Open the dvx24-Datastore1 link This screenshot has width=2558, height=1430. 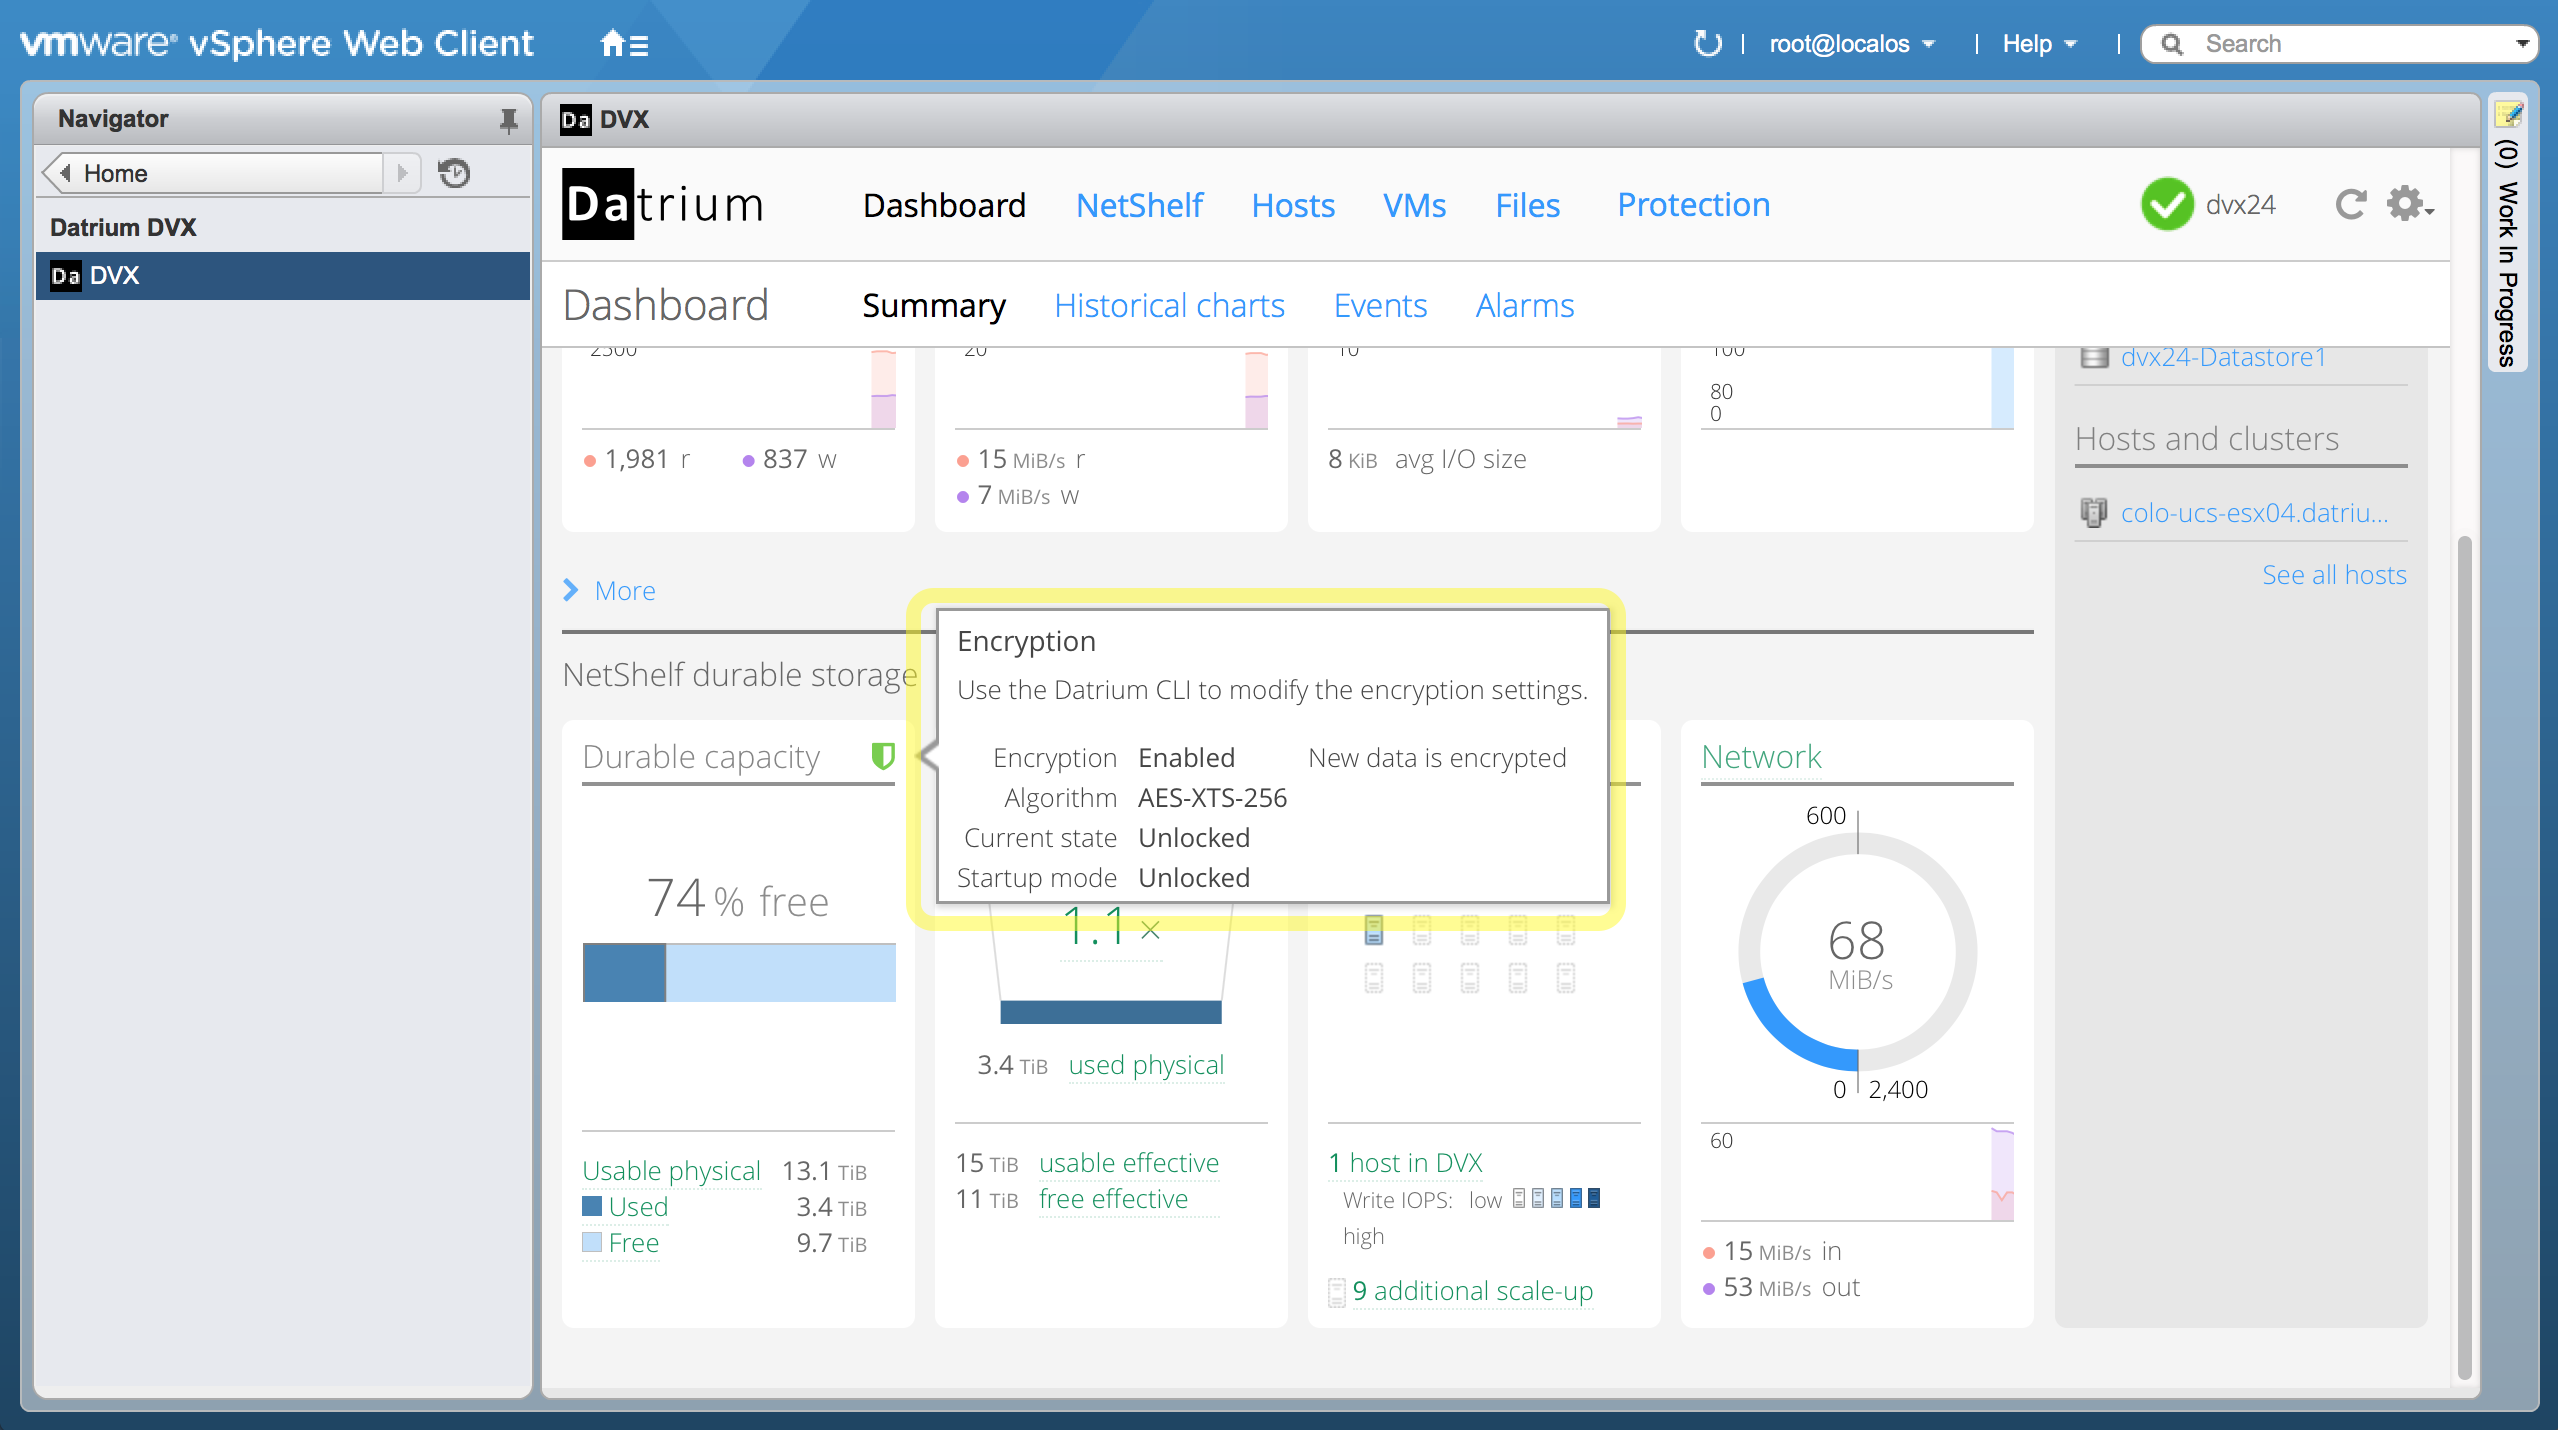(x=2223, y=357)
